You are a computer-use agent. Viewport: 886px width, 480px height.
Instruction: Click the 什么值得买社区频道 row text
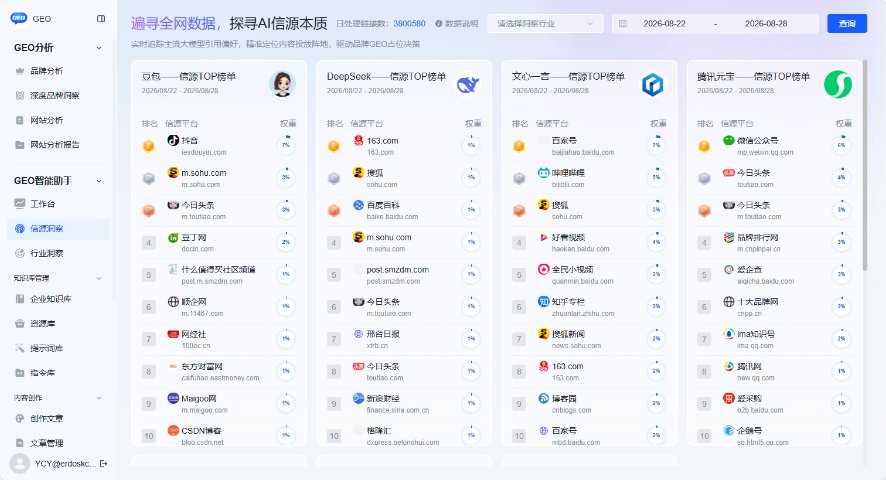(218, 270)
